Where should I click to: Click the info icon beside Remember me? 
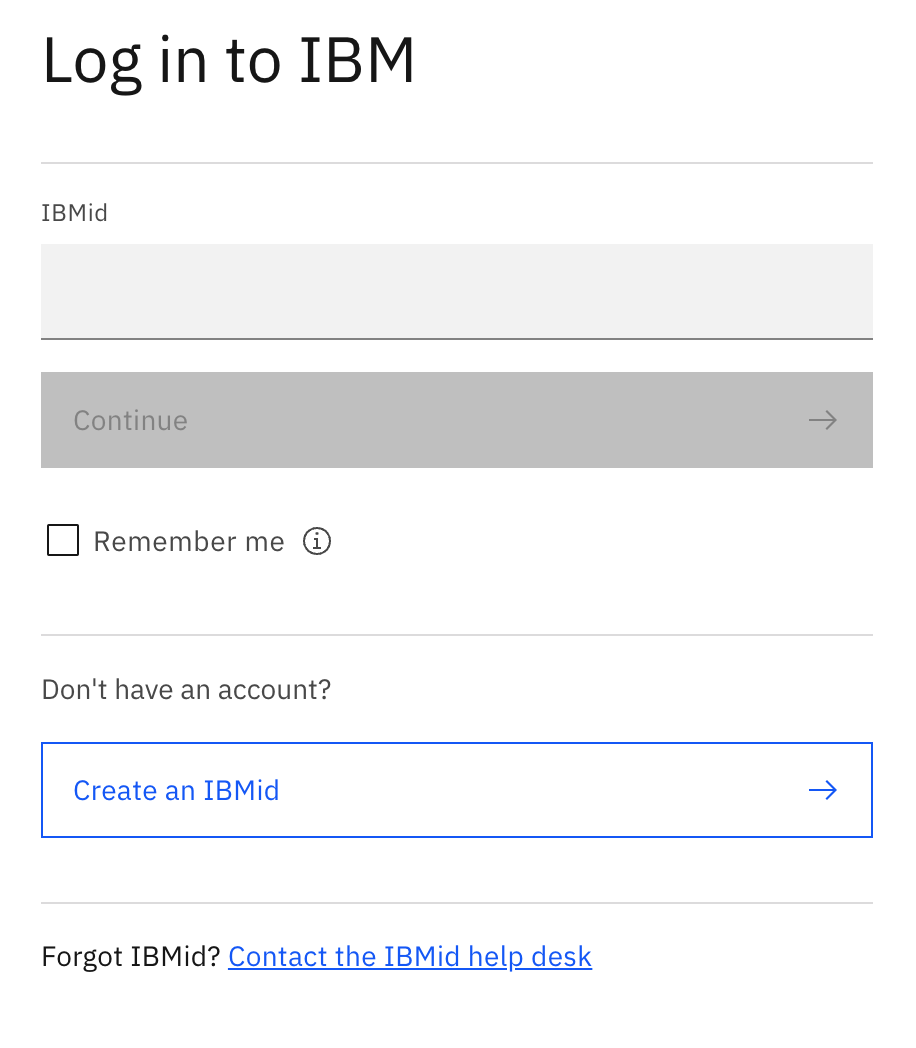(x=317, y=541)
